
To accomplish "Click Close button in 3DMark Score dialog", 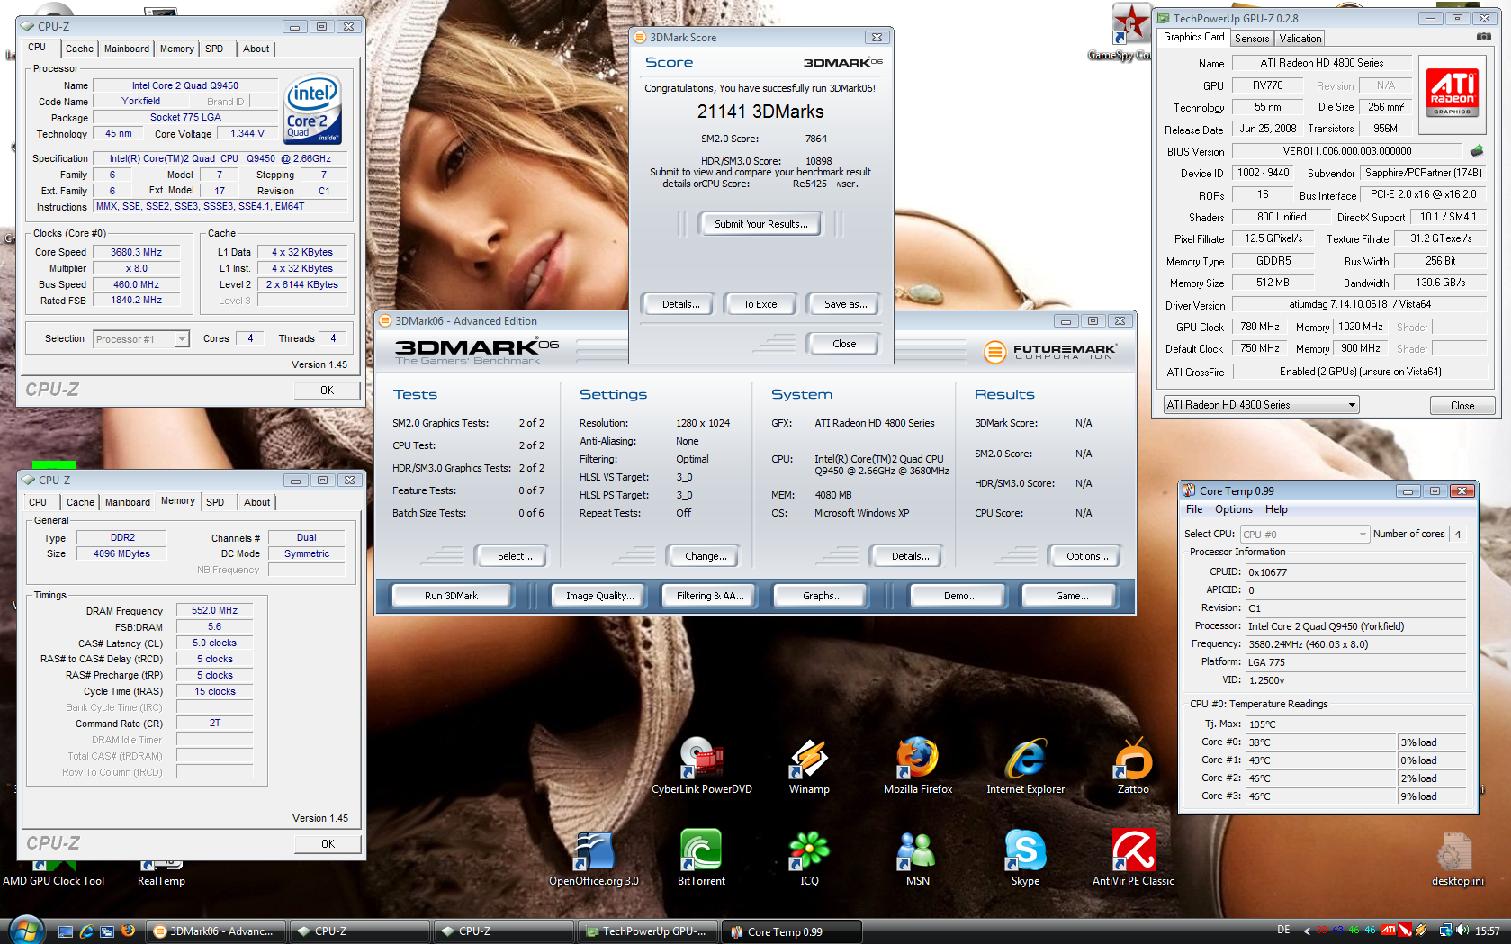I will point(844,343).
